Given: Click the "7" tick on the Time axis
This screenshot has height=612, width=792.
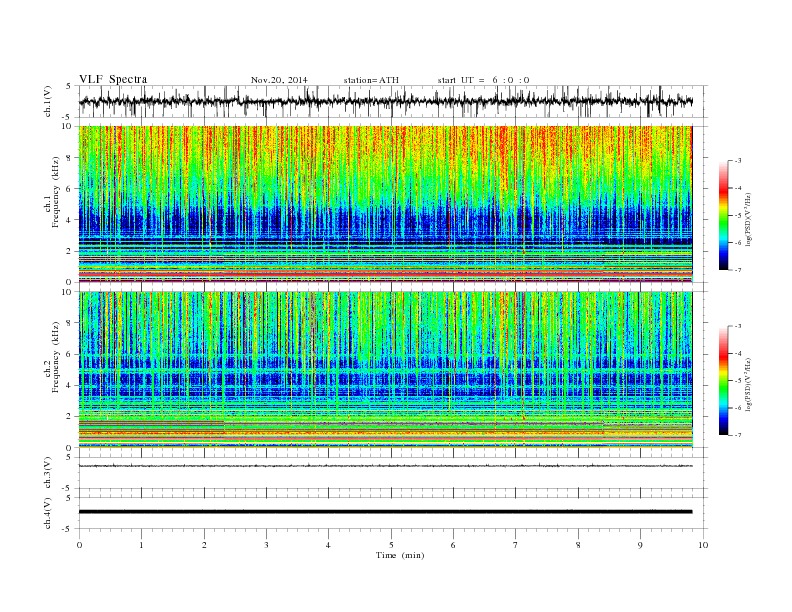Looking at the screenshot, I should point(515,545).
